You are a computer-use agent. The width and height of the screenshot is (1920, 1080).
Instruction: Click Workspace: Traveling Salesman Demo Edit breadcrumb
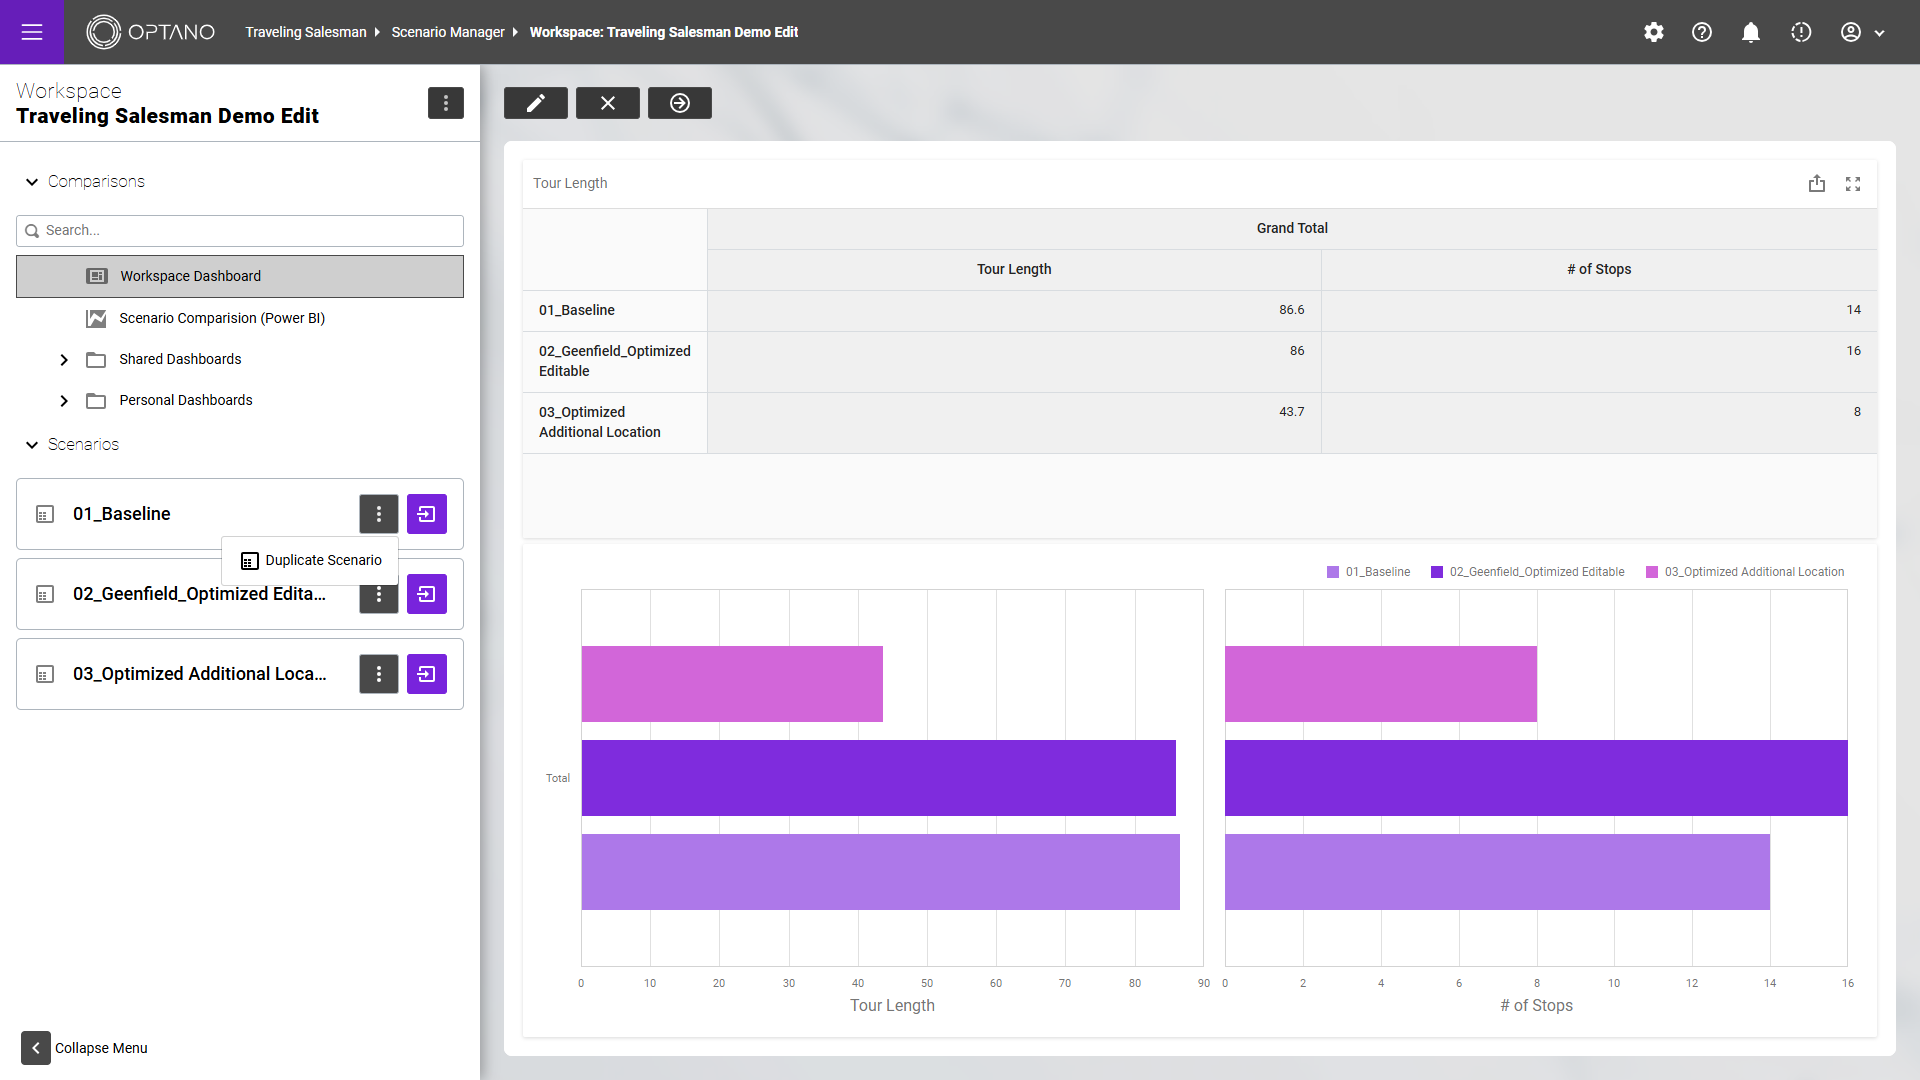point(664,32)
